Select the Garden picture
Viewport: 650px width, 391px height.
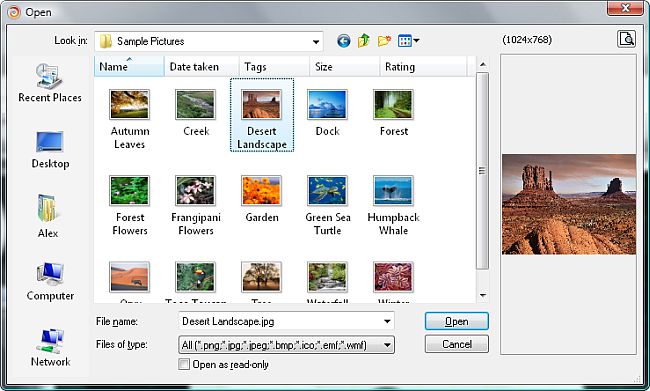point(262,199)
